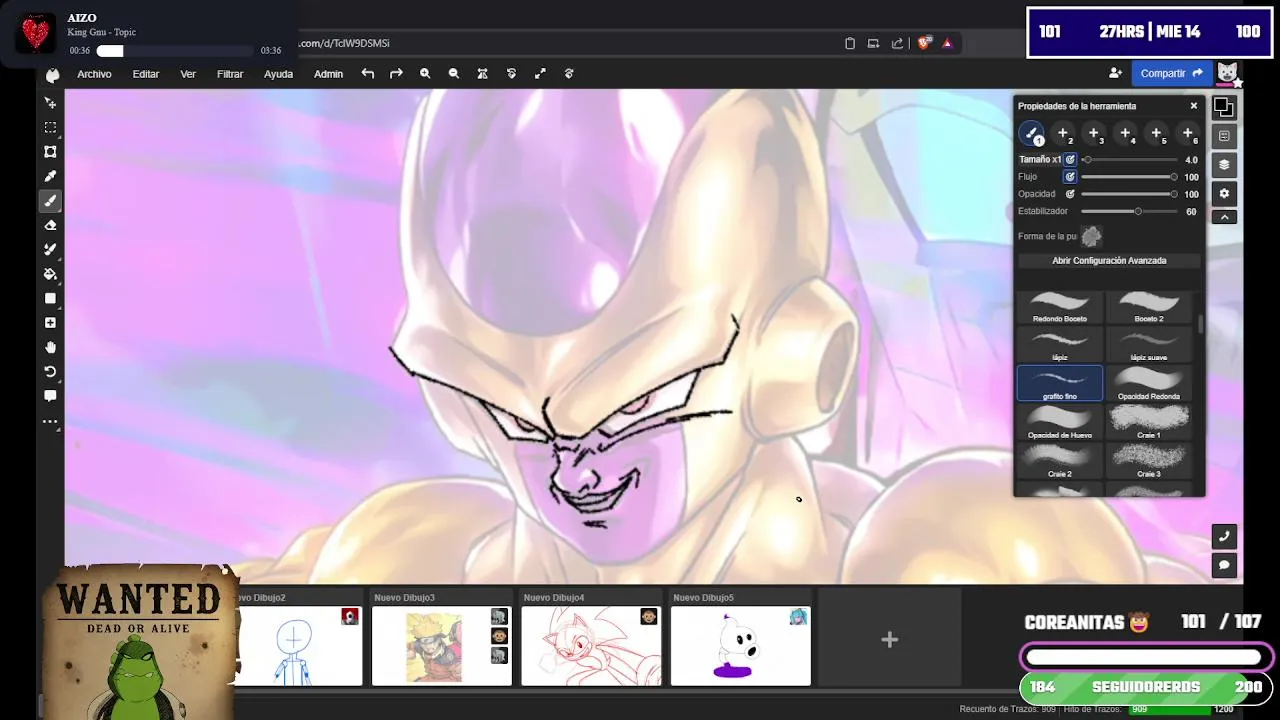1280x720 pixels.
Task: Open the Nuevo Dibujo5 thumbnail
Action: click(740, 645)
